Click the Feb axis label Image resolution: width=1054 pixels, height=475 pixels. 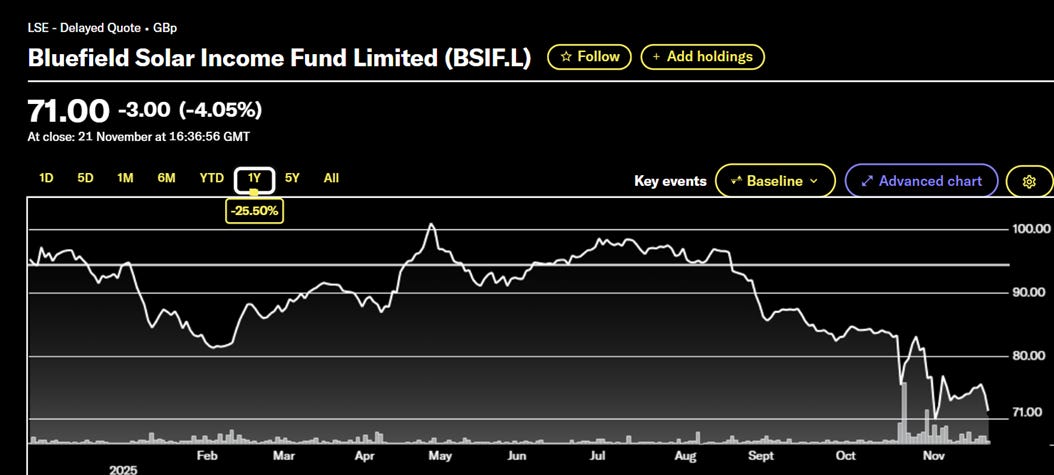coord(206,456)
